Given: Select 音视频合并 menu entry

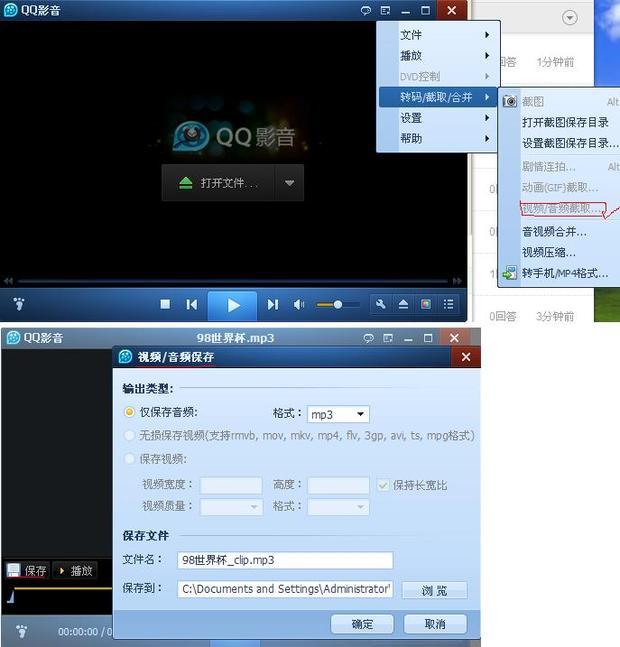Looking at the screenshot, I should point(554,232).
